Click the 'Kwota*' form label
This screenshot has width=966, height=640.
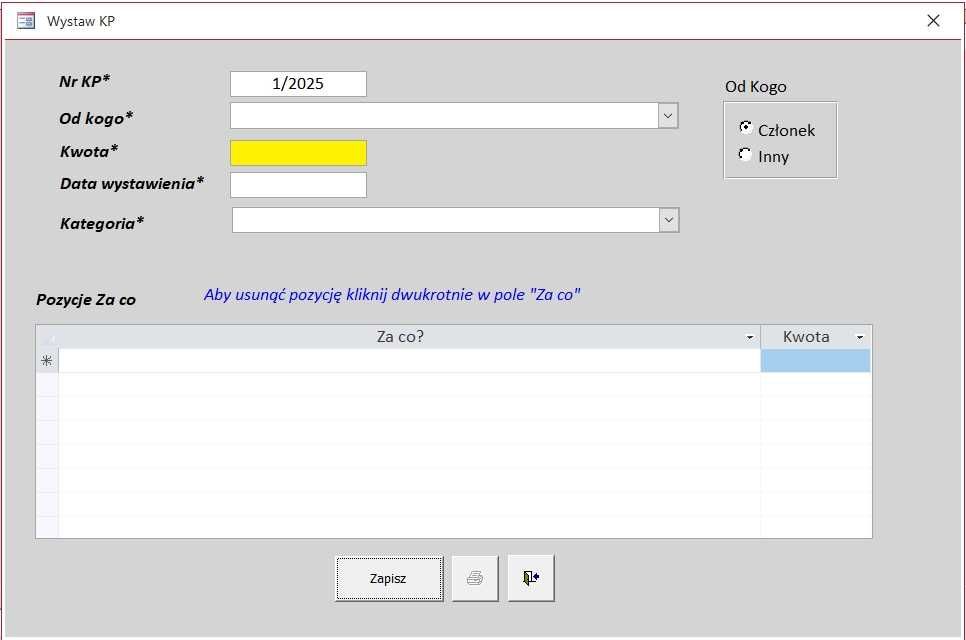coord(89,152)
